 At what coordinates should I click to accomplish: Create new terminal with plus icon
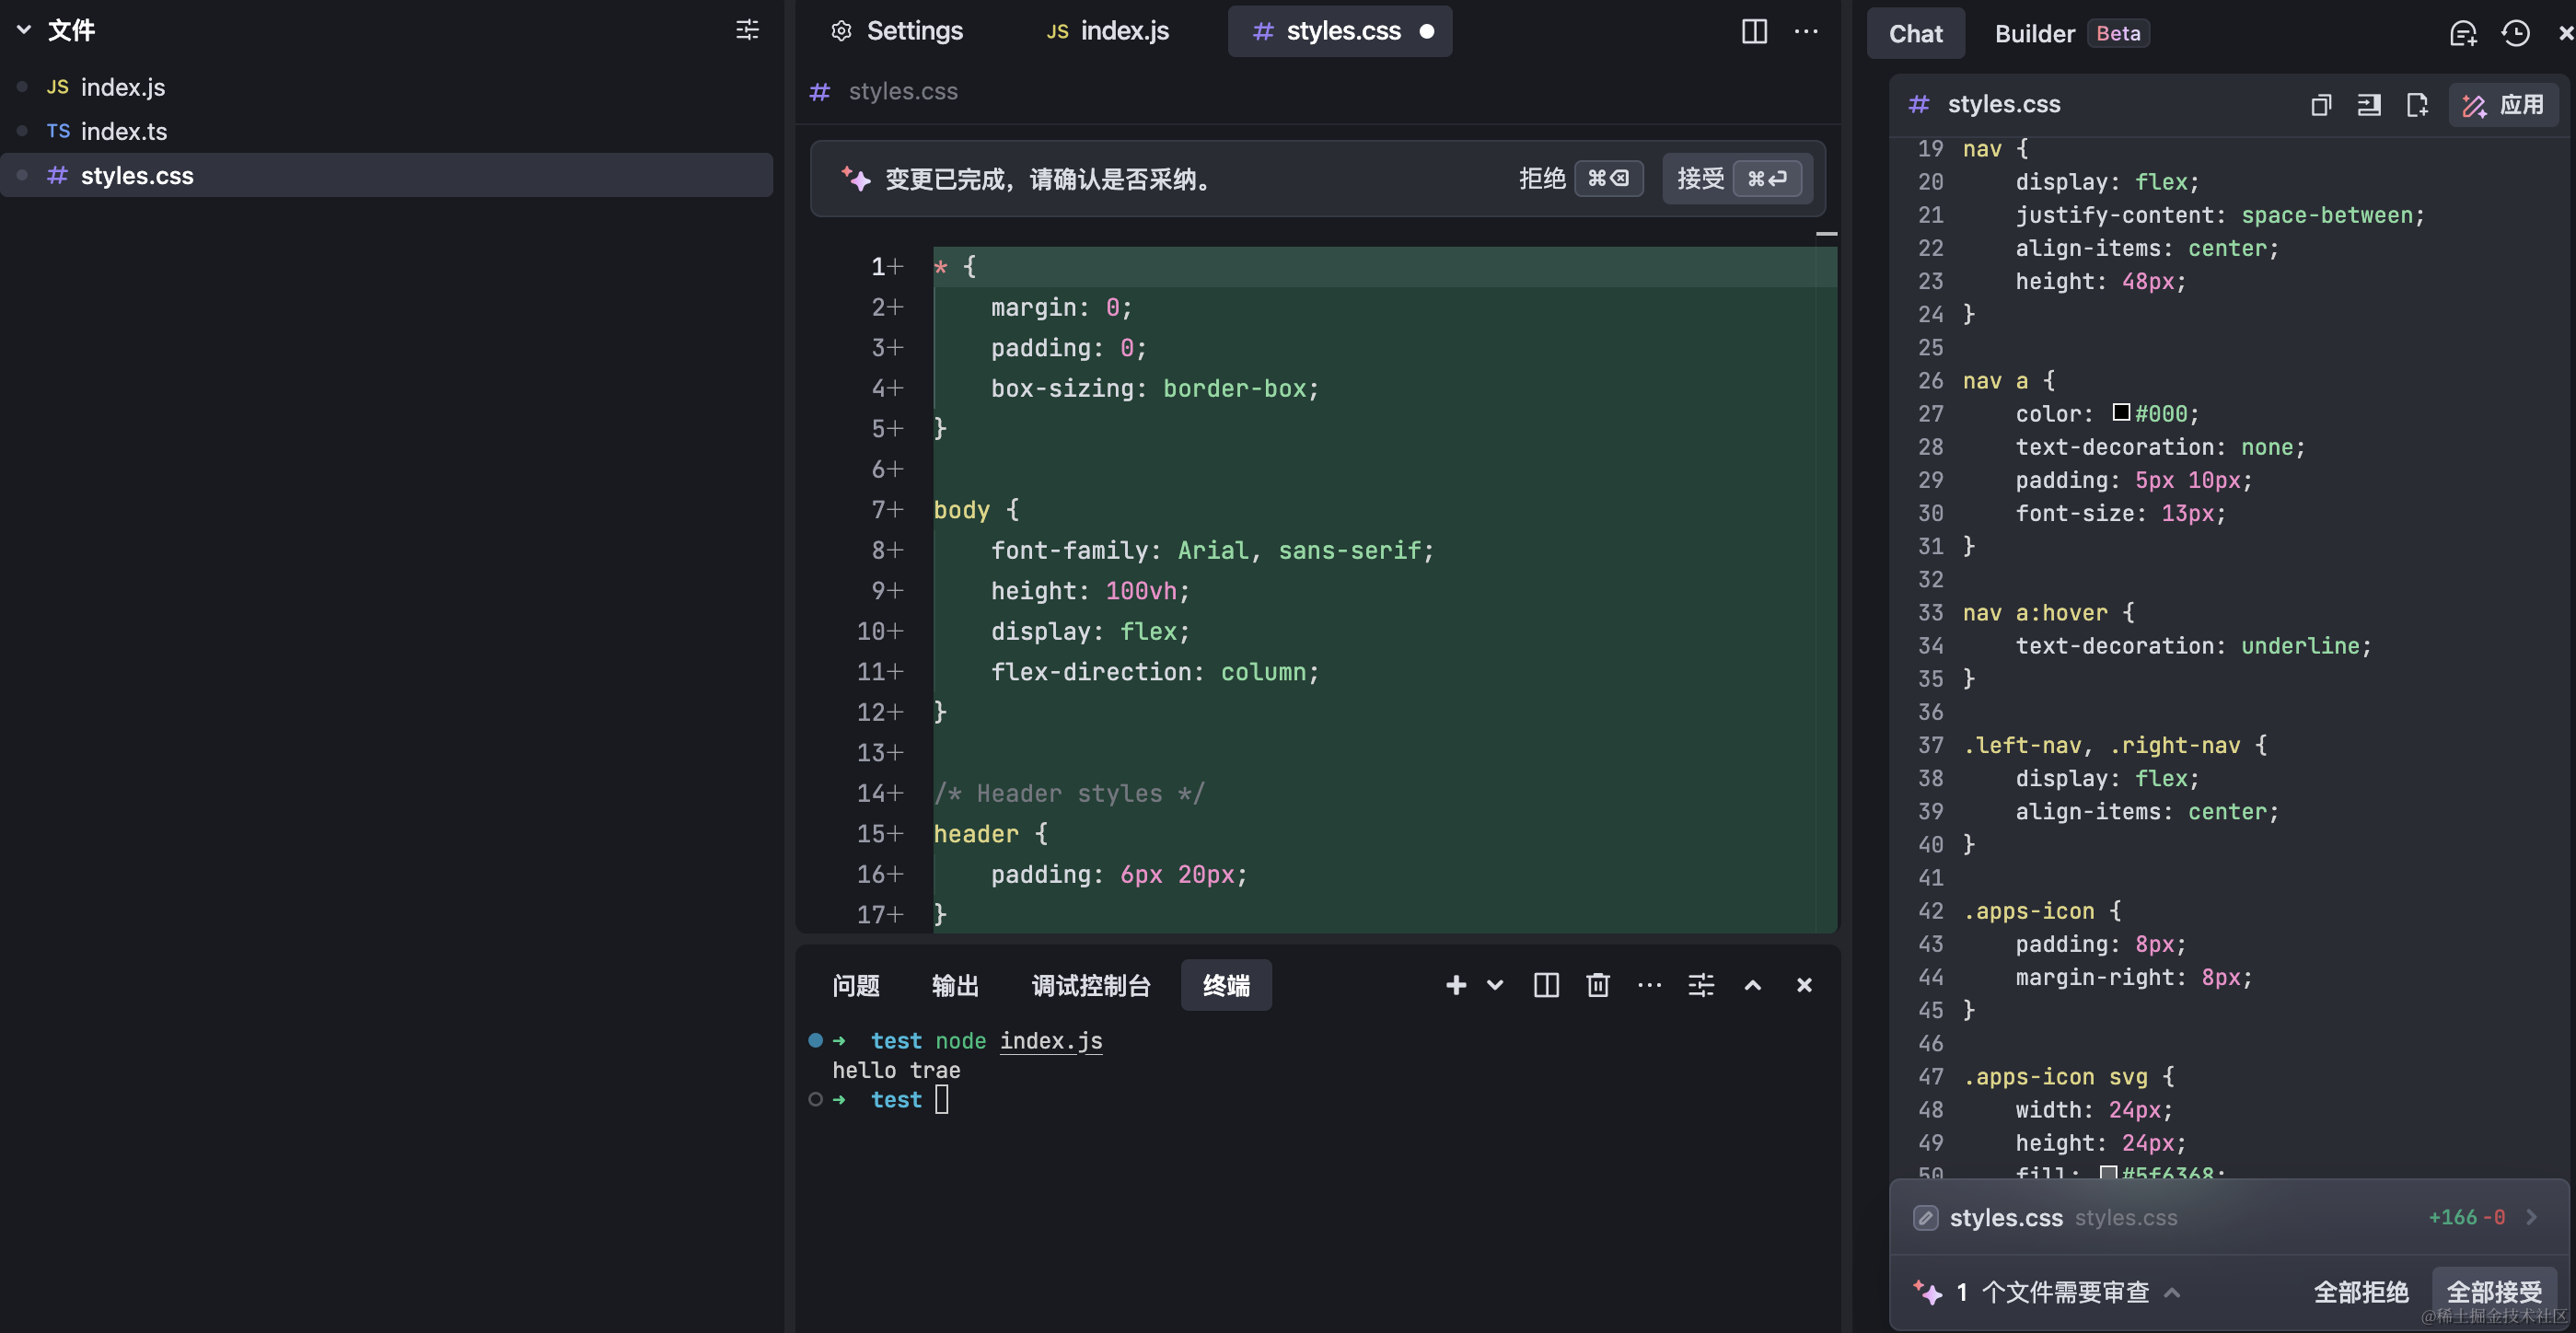(x=1456, y=985)
